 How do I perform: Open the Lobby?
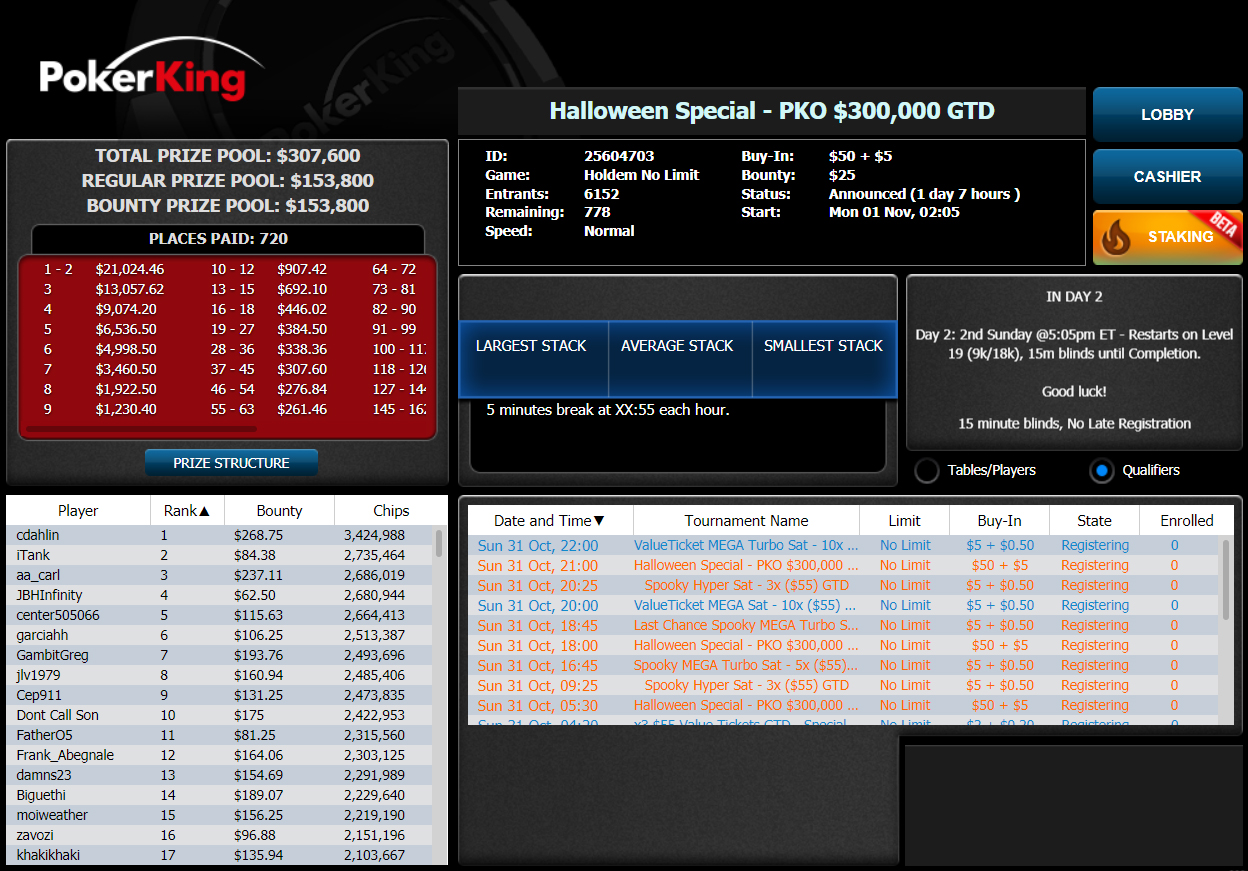coord(1167,115)
